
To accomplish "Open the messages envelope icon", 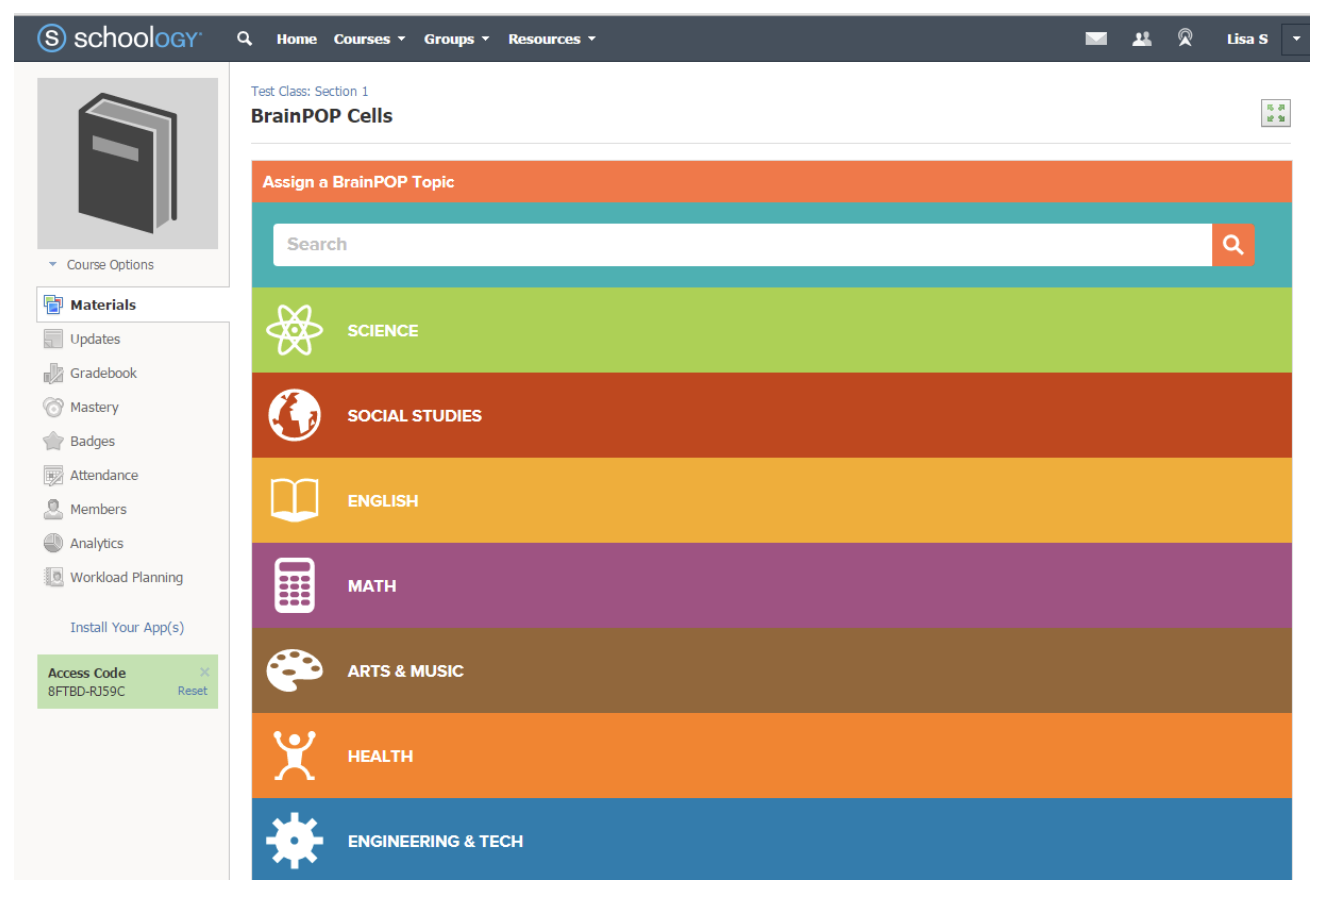I will tap(1096, 39).
